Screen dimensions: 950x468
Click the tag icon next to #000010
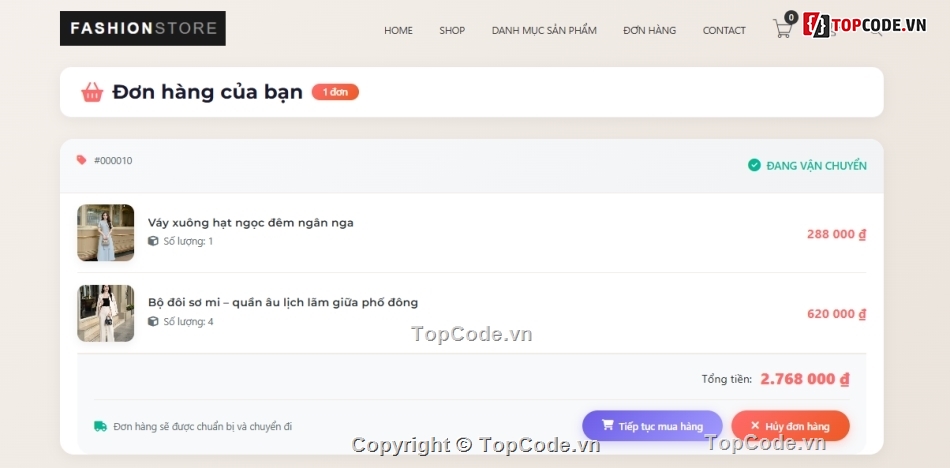point(81,160)
